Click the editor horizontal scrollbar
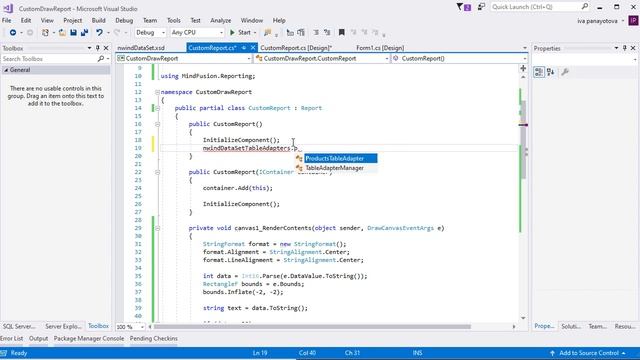 click(312, 327)
